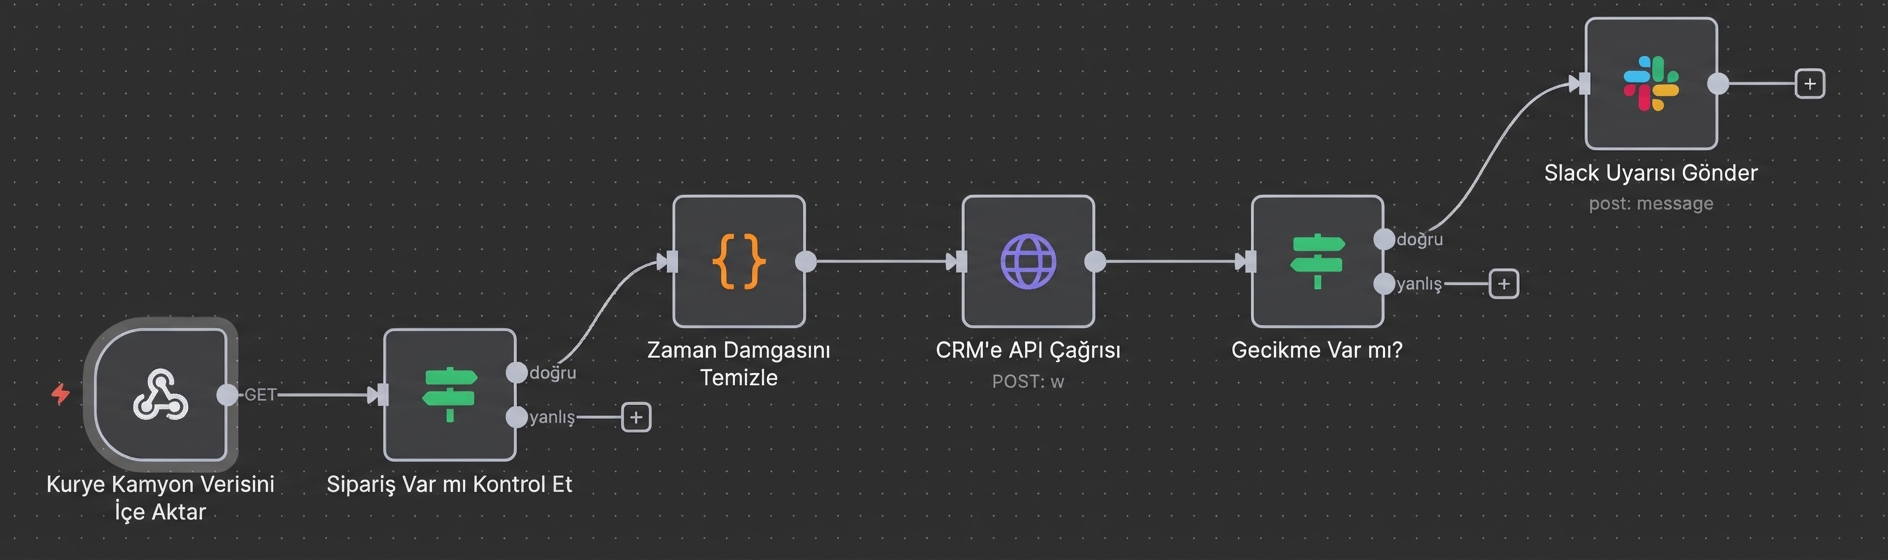
Task: Add node after Slack output plus button
Action: click(x=1809, y=83)
